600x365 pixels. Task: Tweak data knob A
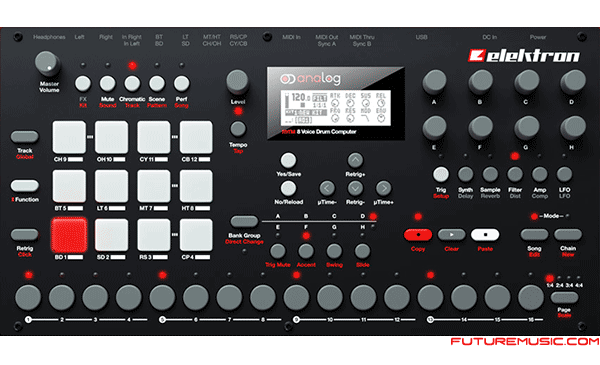click(434, 81)
